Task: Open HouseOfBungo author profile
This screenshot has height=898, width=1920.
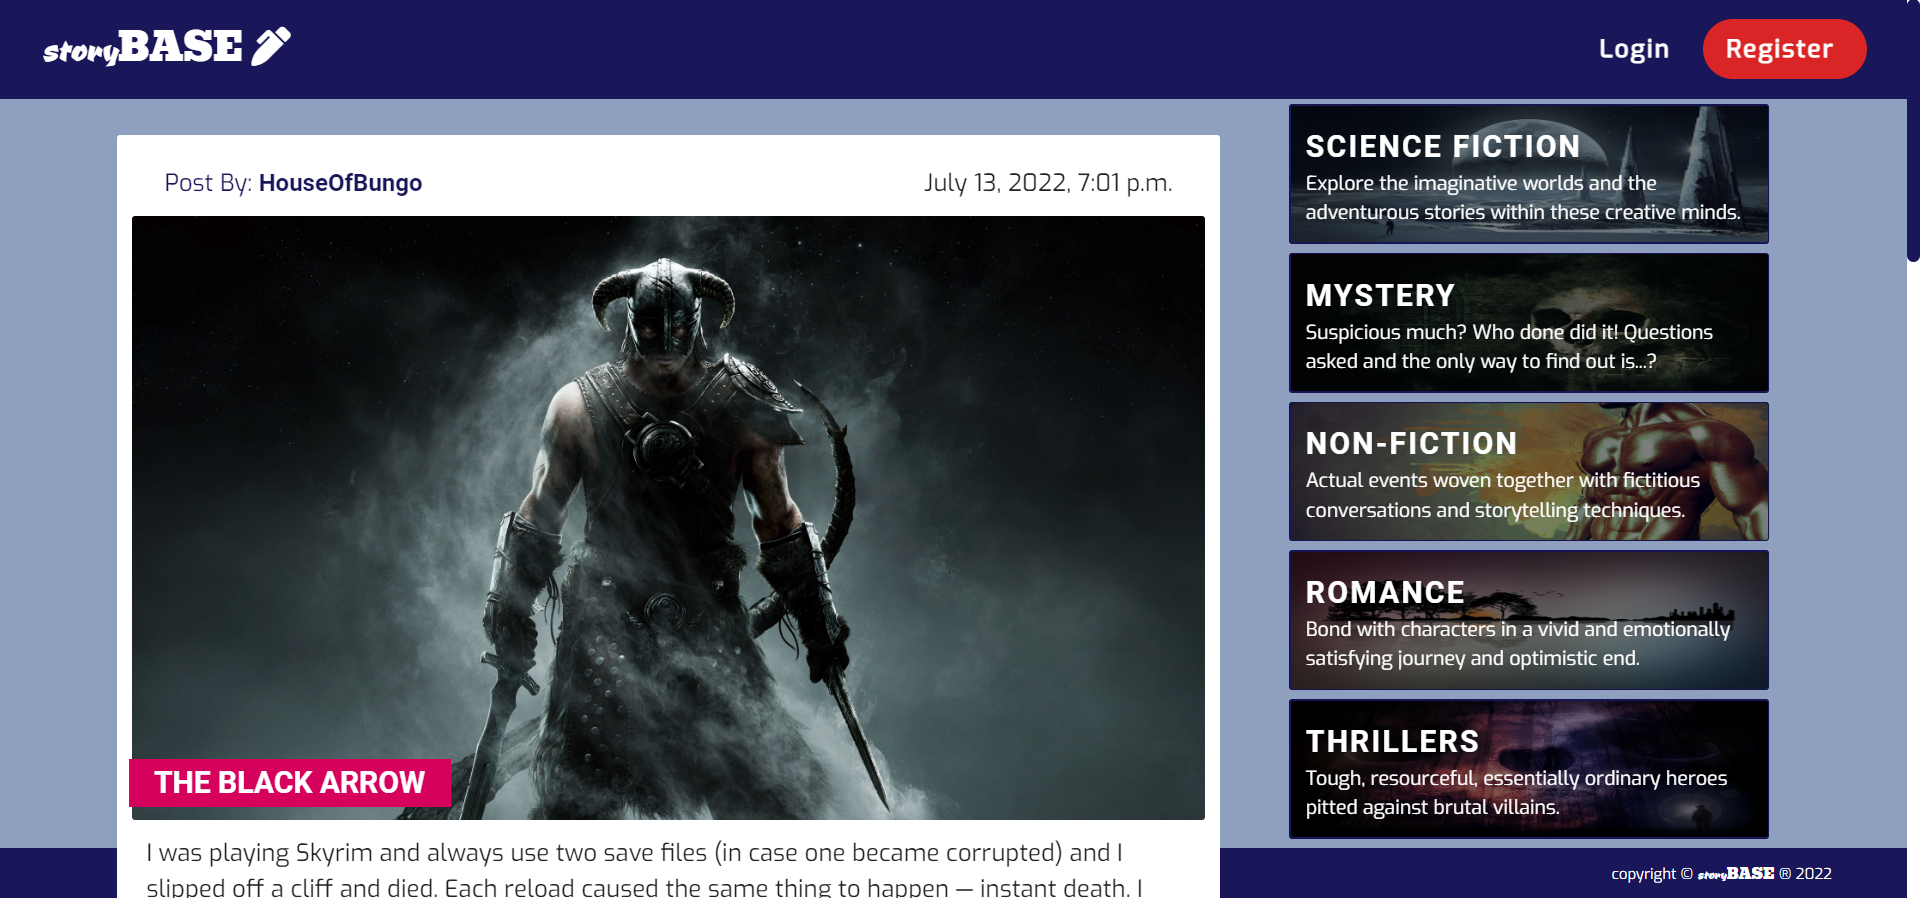Action: [340, 183]
